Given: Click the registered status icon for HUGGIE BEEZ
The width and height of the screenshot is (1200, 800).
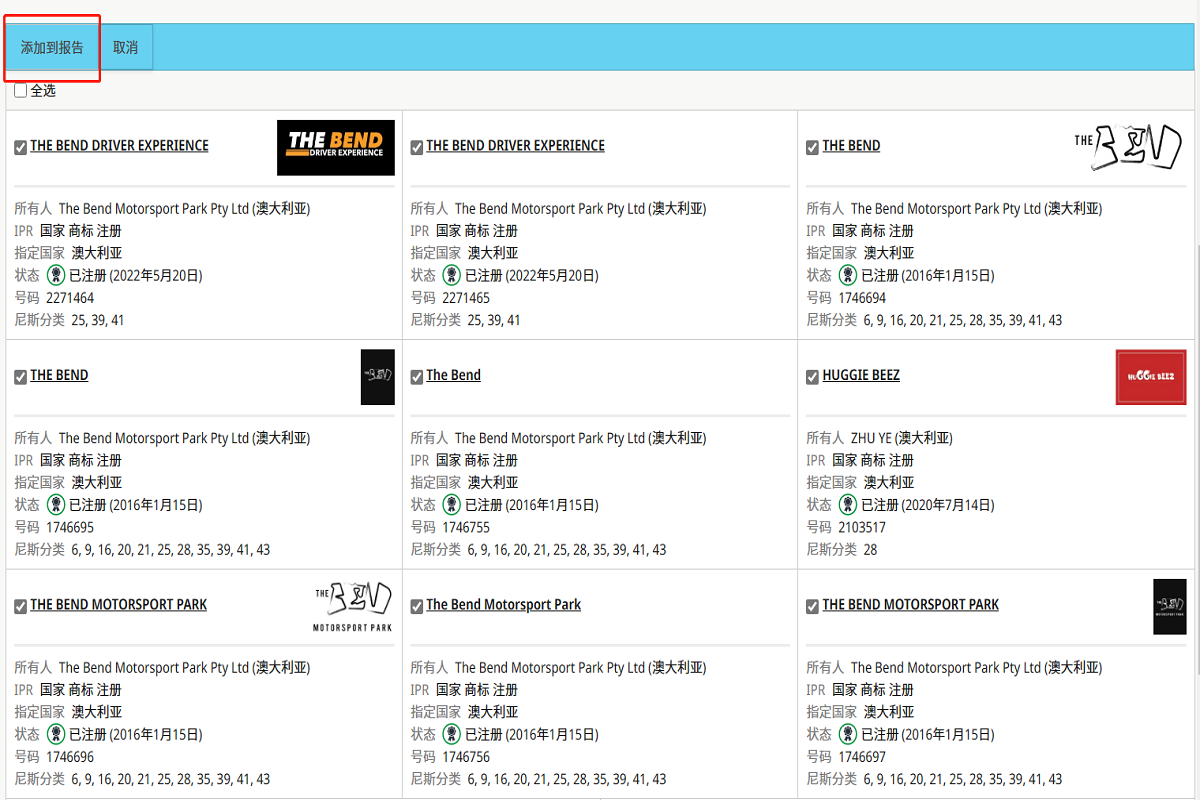Looking at the screenshot, I should click(849, 505).
